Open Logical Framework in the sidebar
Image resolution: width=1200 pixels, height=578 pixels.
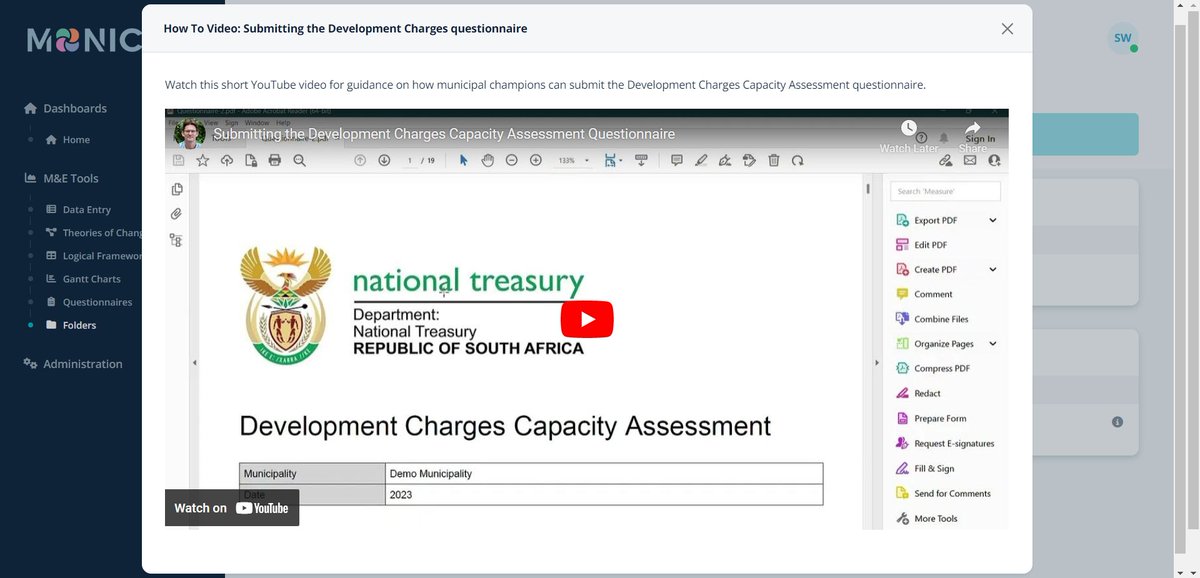94,256
